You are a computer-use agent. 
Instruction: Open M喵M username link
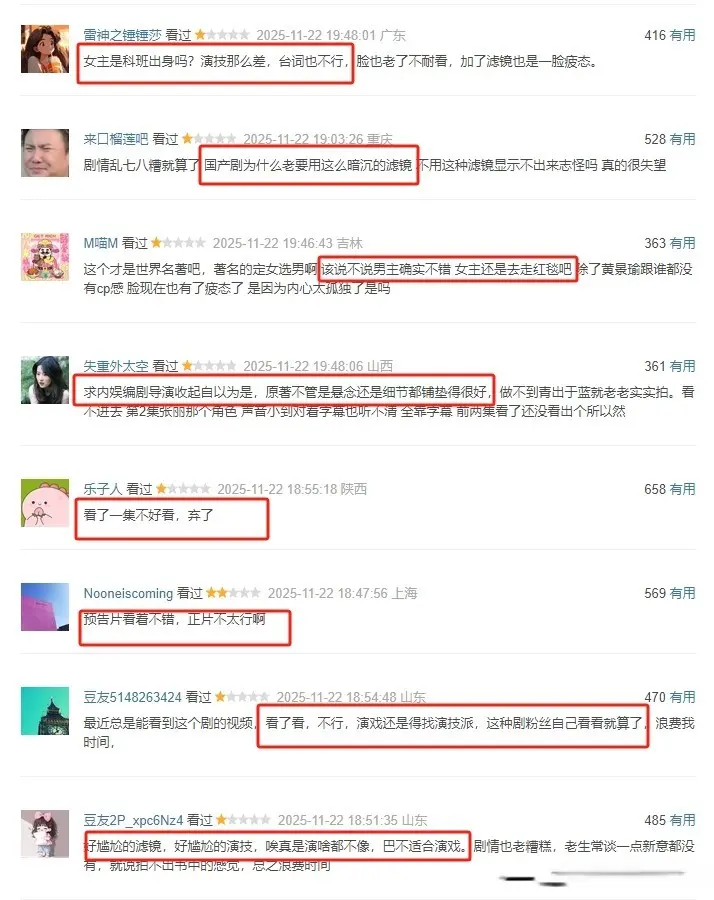(100, 243)
